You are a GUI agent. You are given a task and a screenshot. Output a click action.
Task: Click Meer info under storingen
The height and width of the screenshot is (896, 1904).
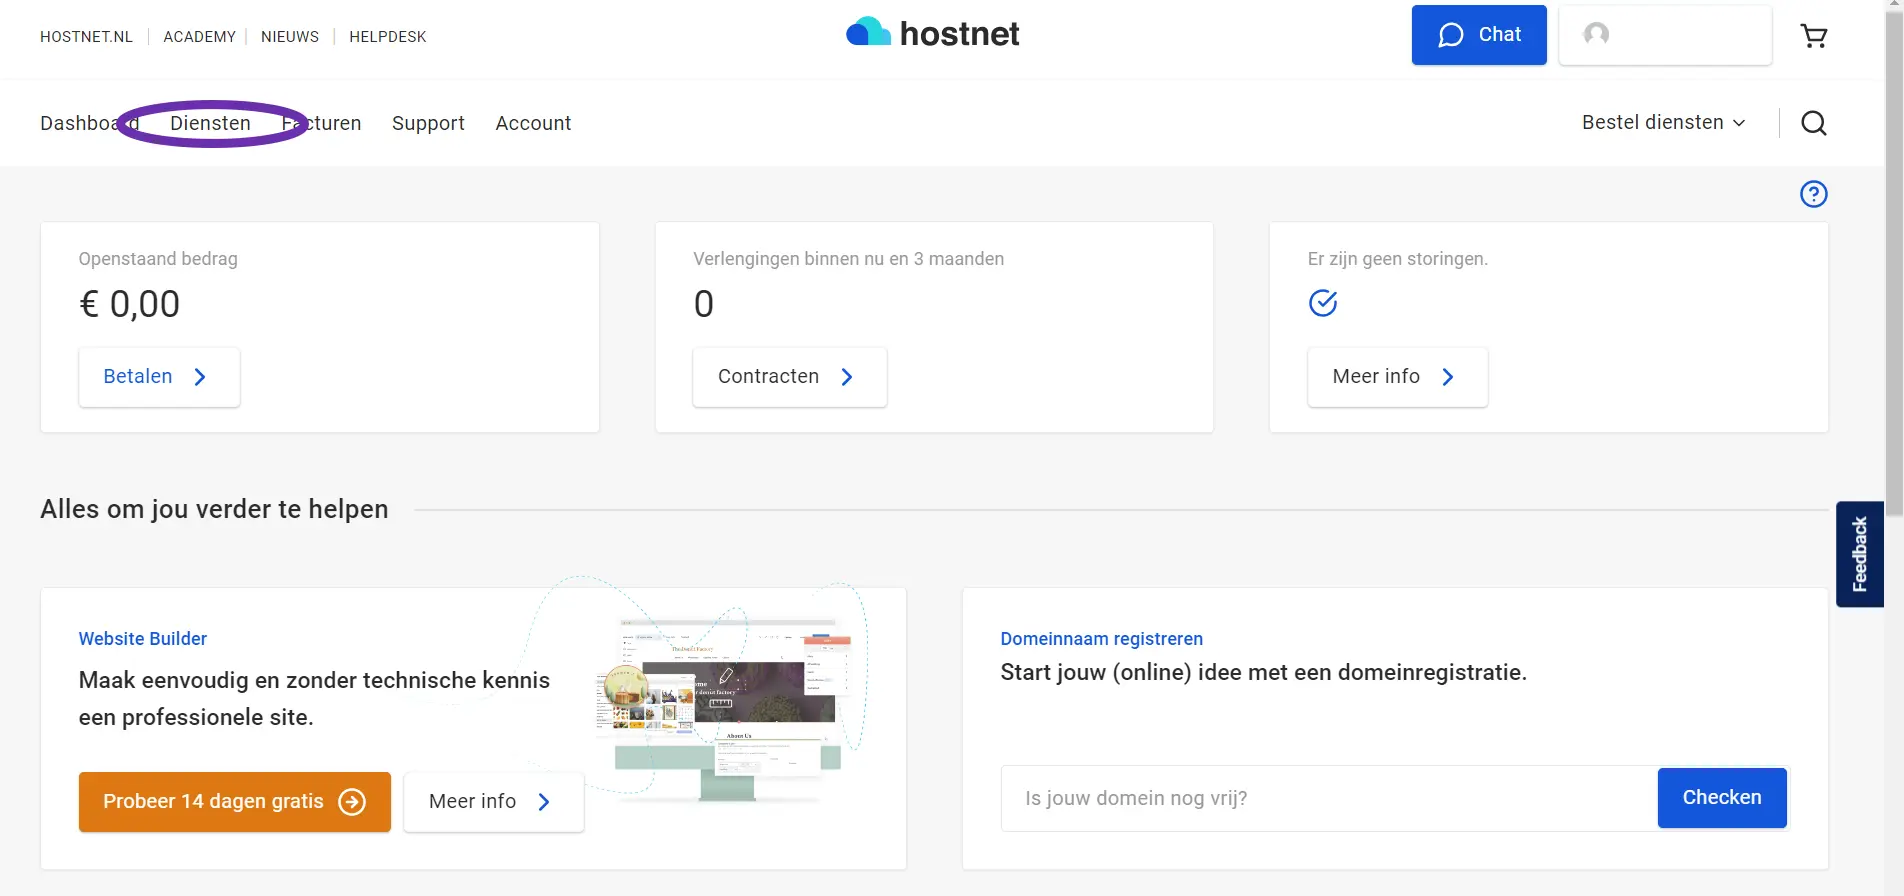click(1397, 377)
